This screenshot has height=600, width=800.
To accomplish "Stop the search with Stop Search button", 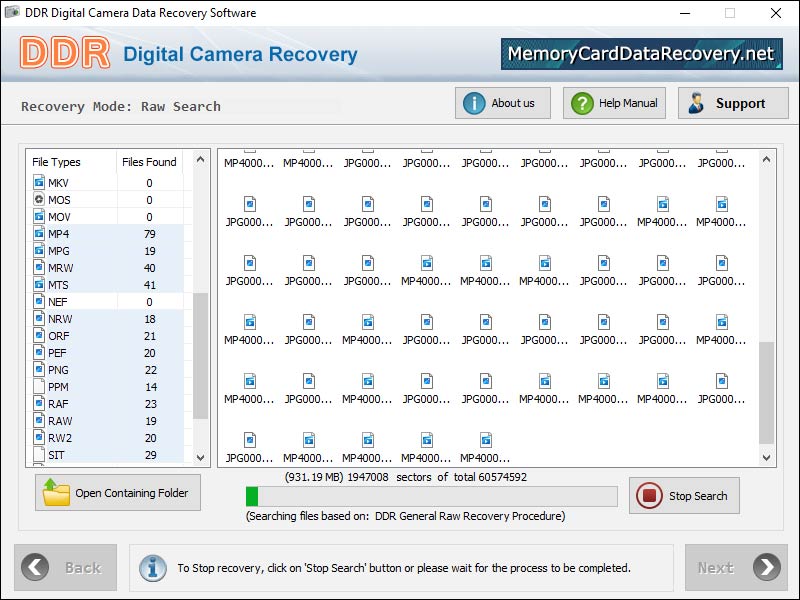I will (684, 496).
